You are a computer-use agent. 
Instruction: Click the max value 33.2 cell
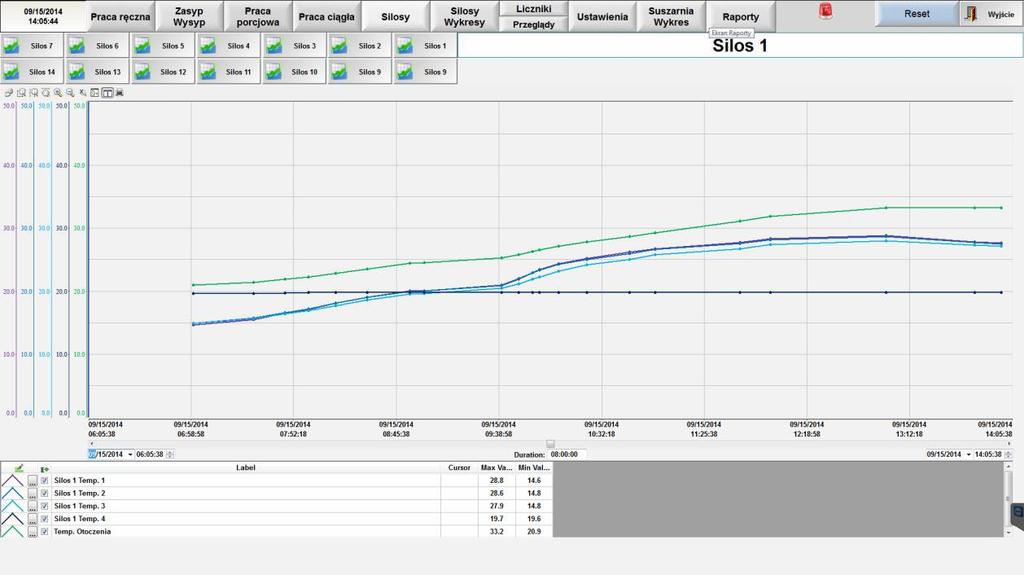(x=496, y=532)
